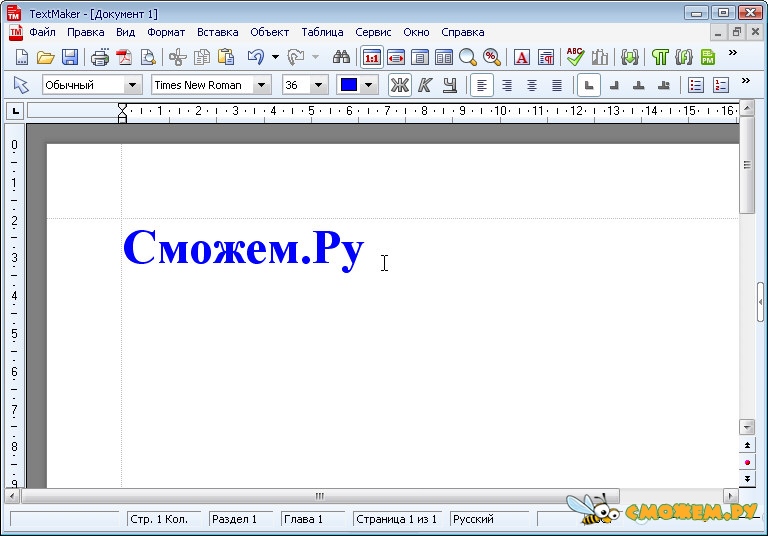Viewport: 768px width, 536px height.
Task: Cut selection with the scissors icon
Action: pos(178,57)
